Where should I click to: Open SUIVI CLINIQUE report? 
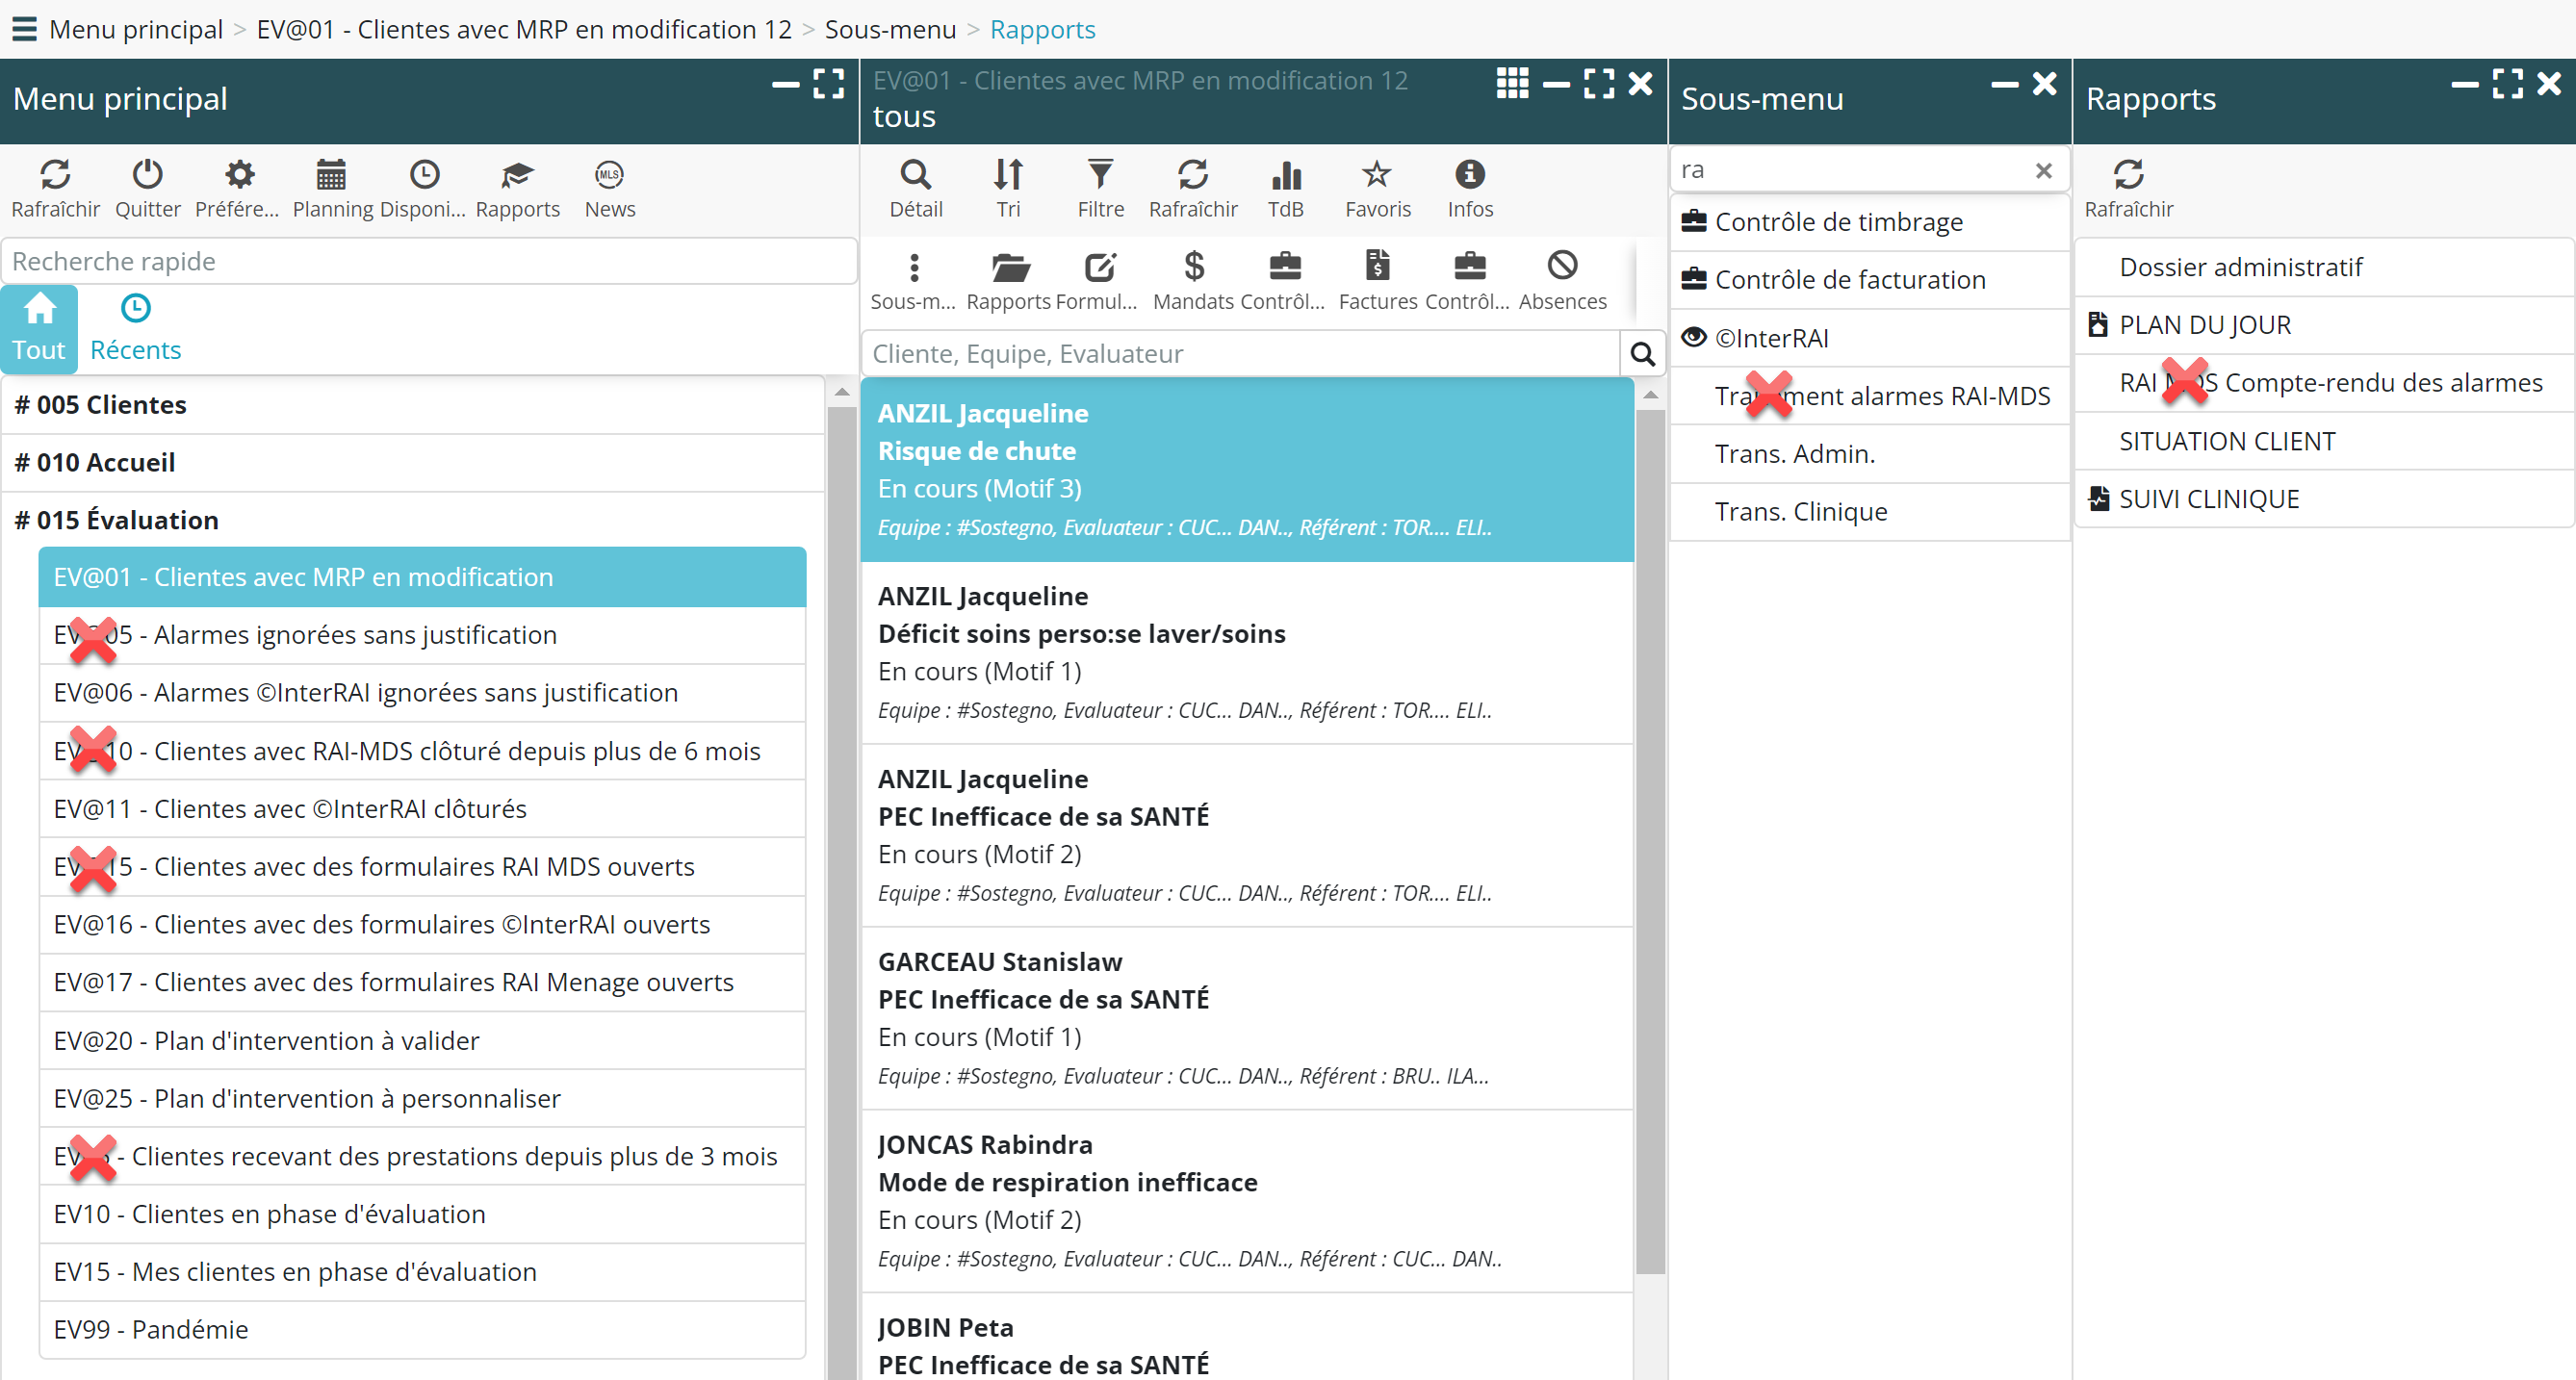pyautogui.click(x=2208, y=498)
